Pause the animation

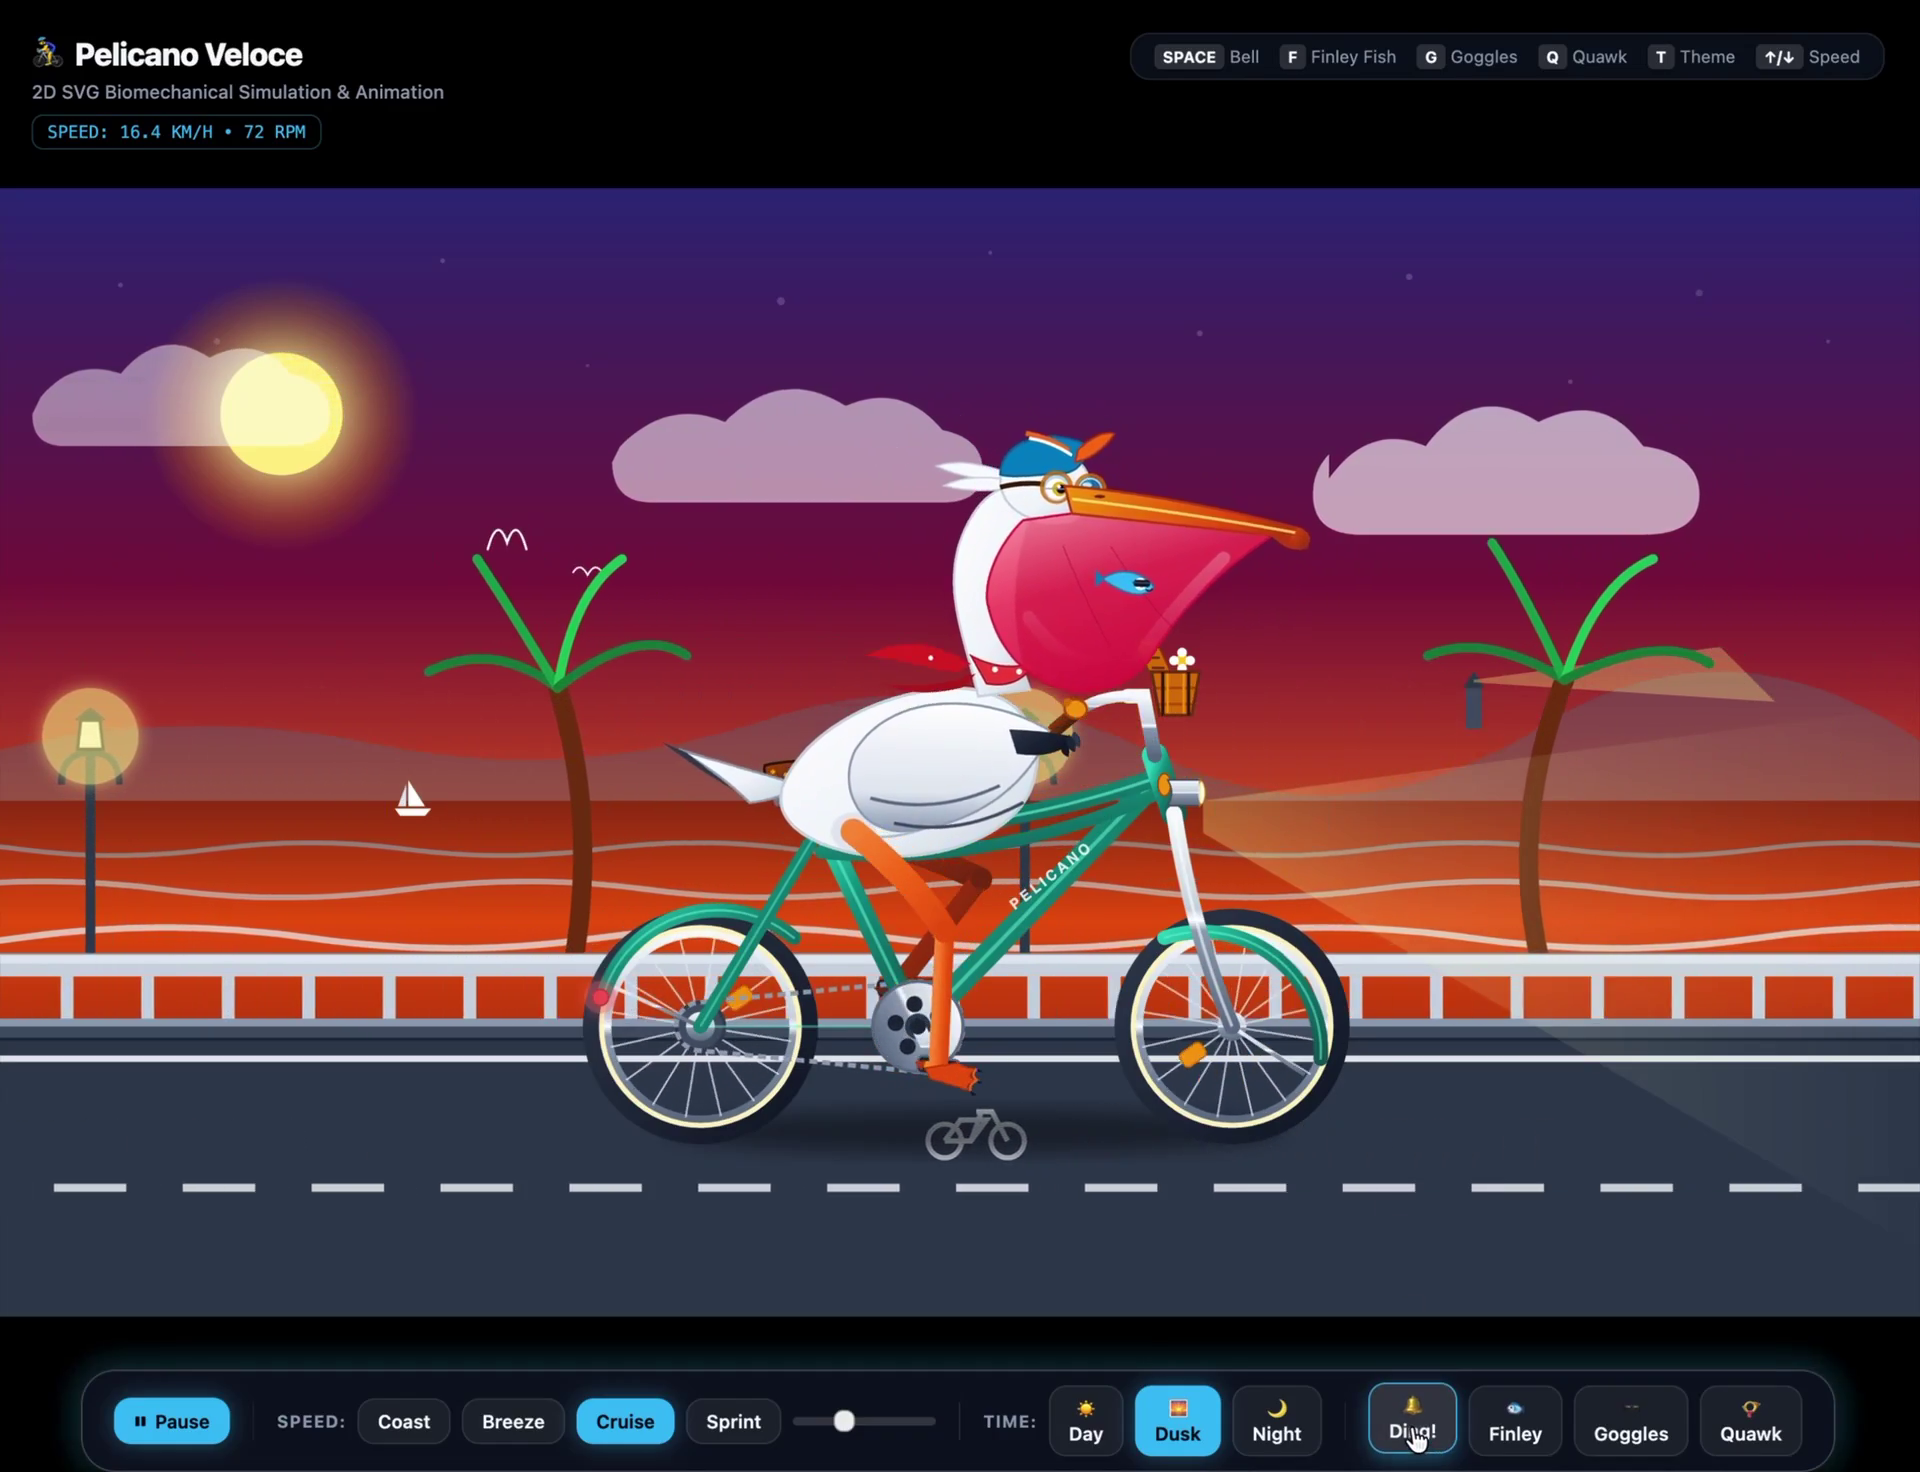click(x=172, y=1421)
